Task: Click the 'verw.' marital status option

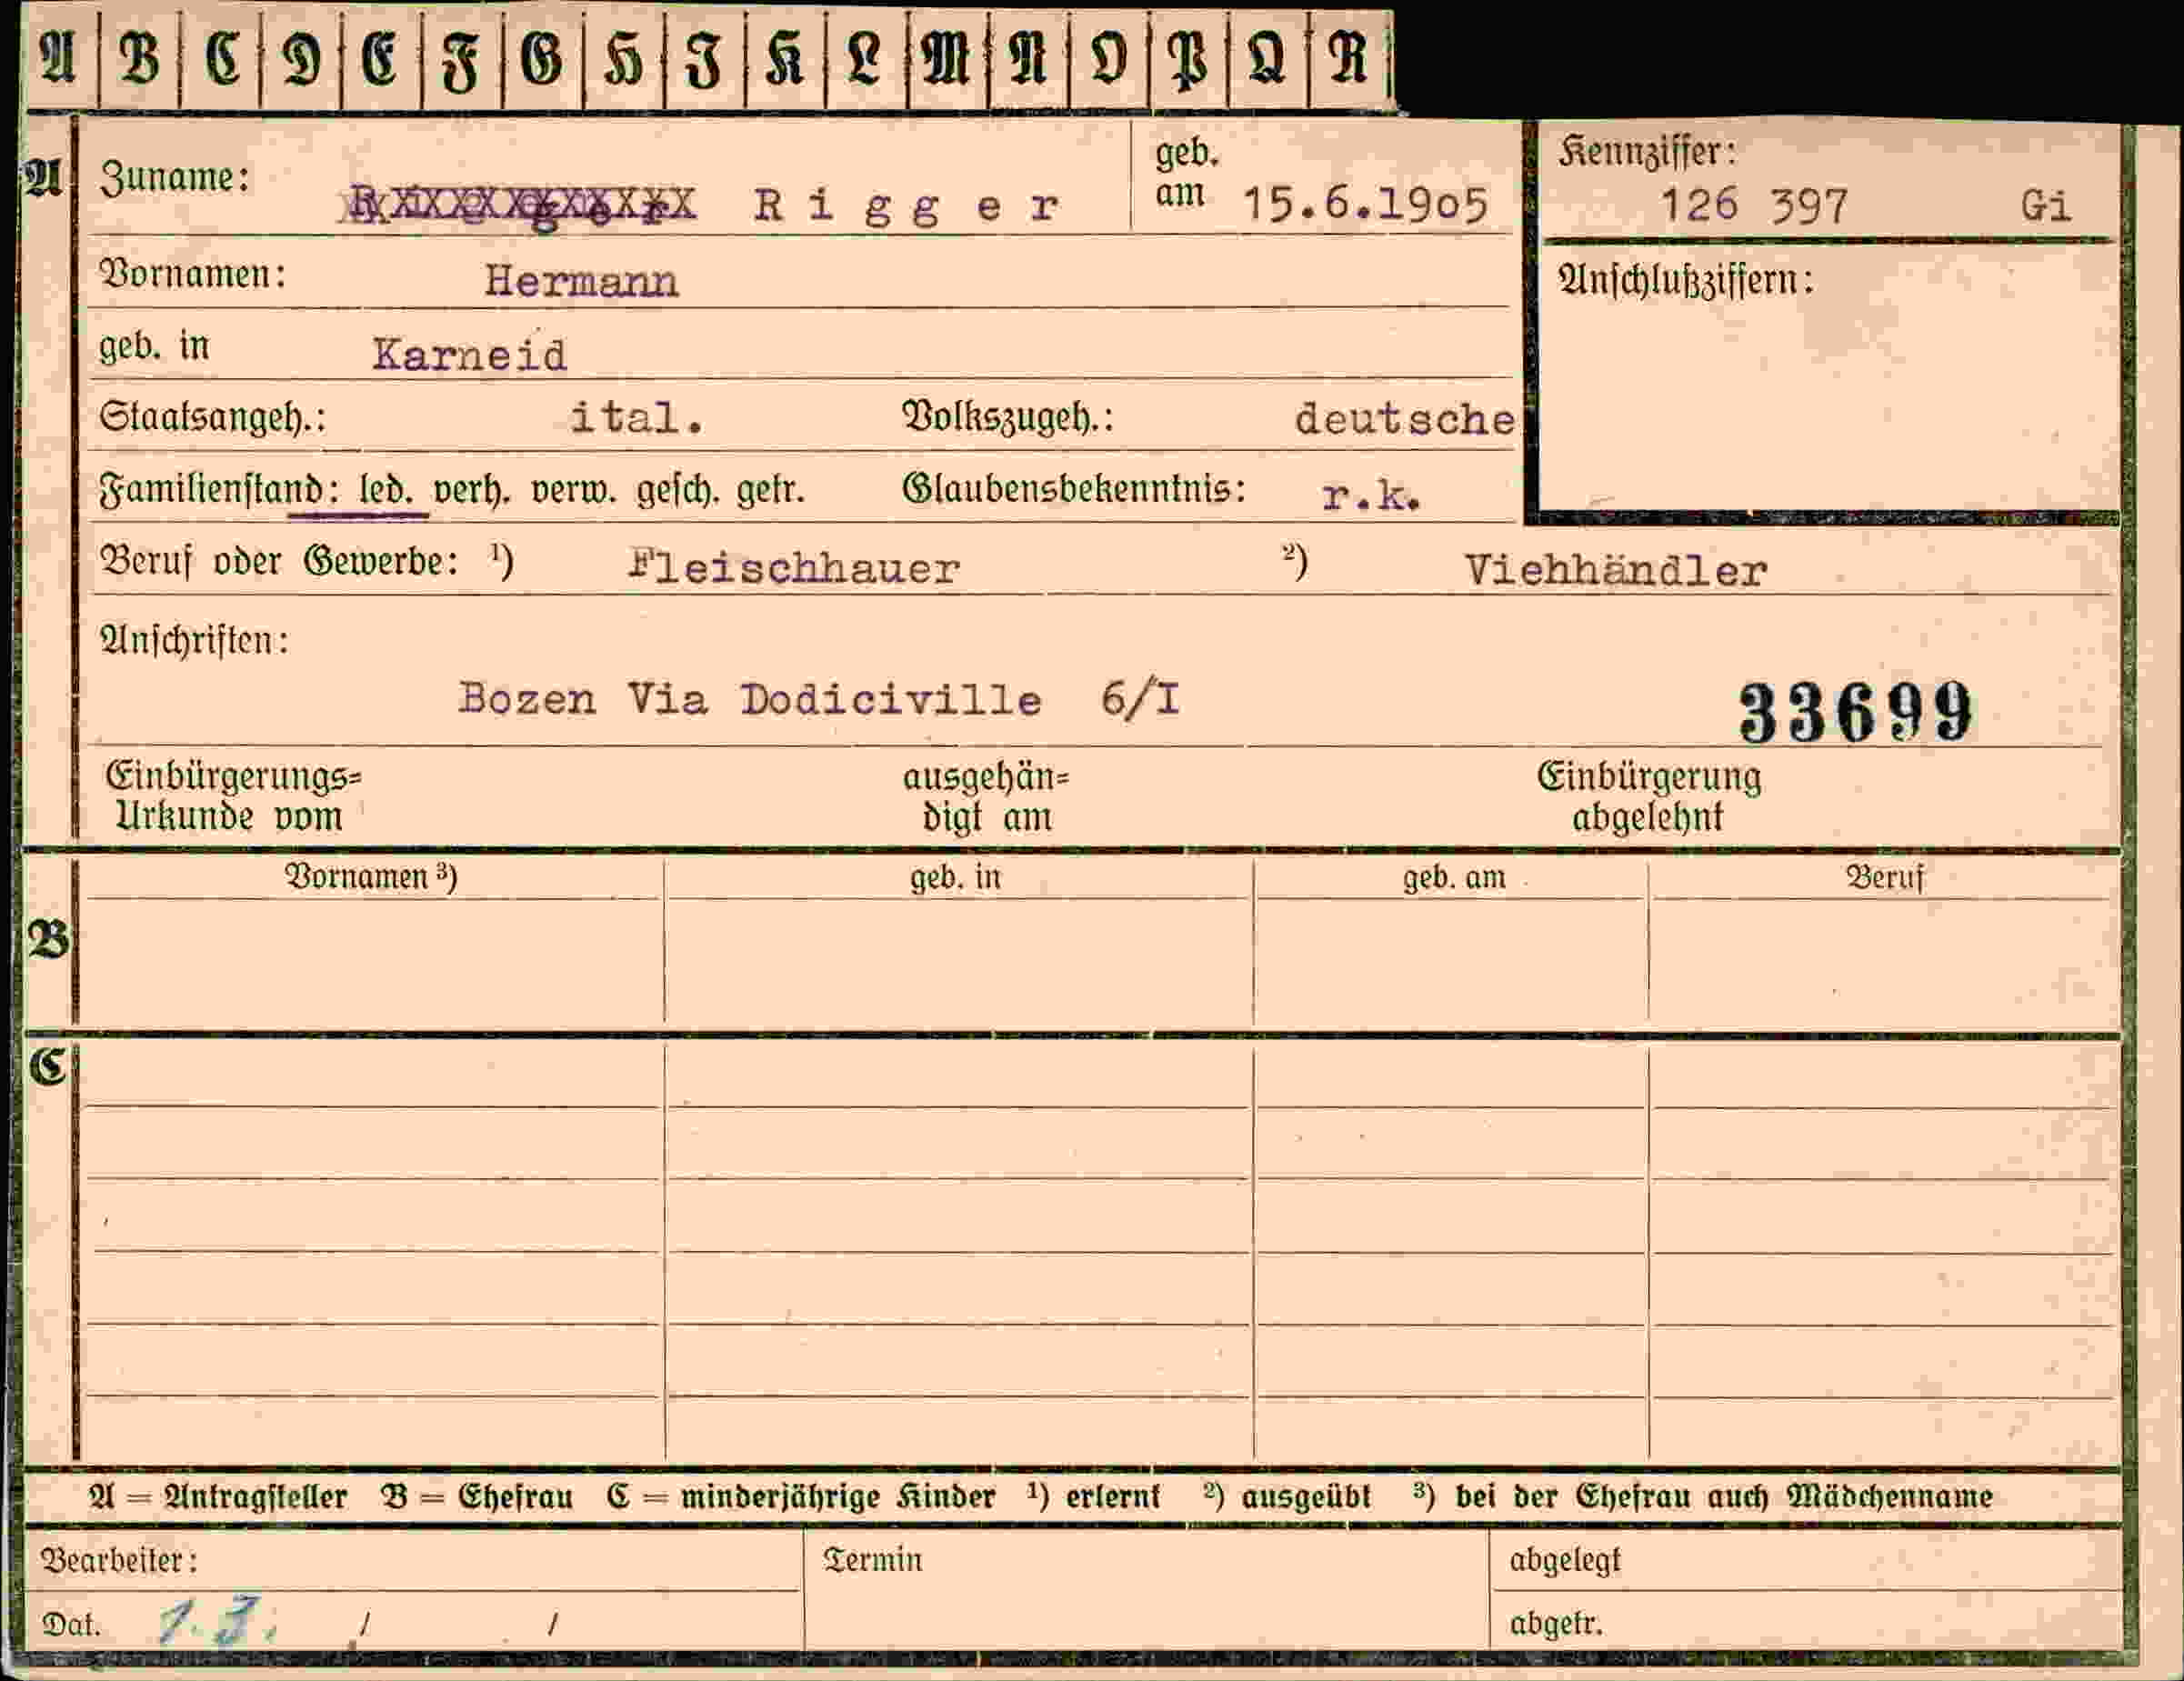Action: tap(574, 491)
